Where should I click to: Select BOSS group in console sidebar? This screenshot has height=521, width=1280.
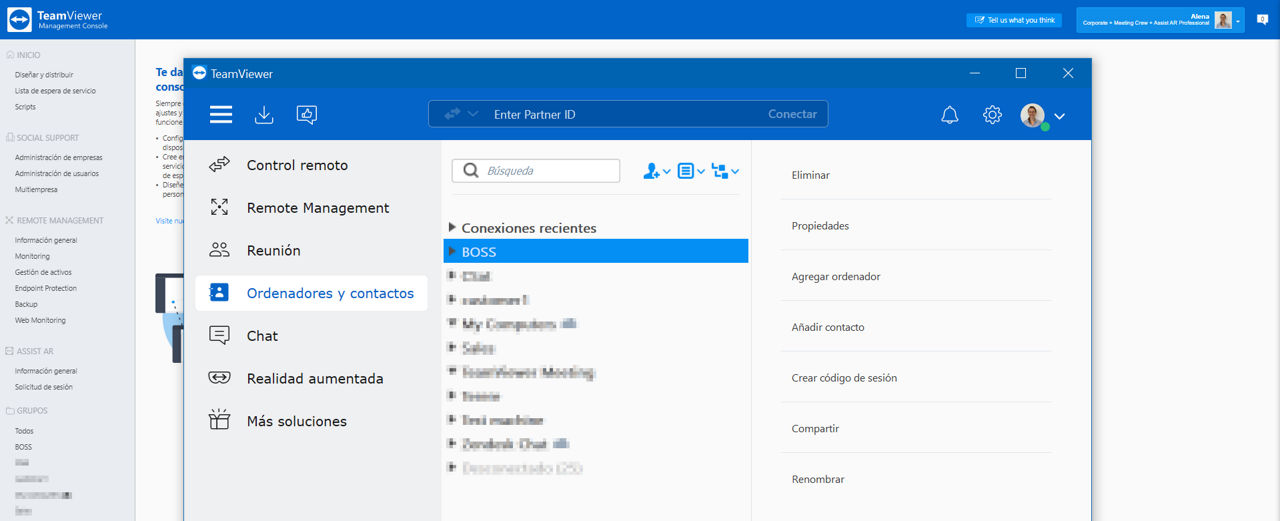pyautogui.click(x=24, y=447)
